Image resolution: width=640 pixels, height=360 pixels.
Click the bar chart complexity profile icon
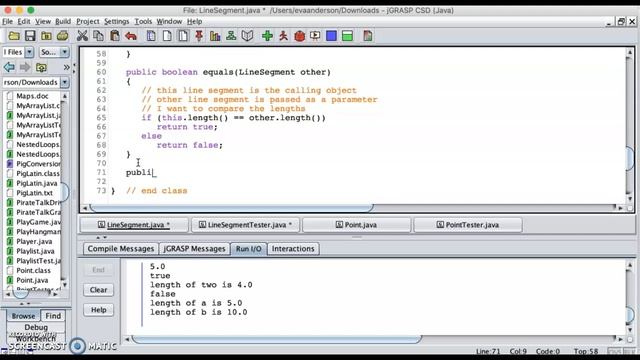(215, 36)
